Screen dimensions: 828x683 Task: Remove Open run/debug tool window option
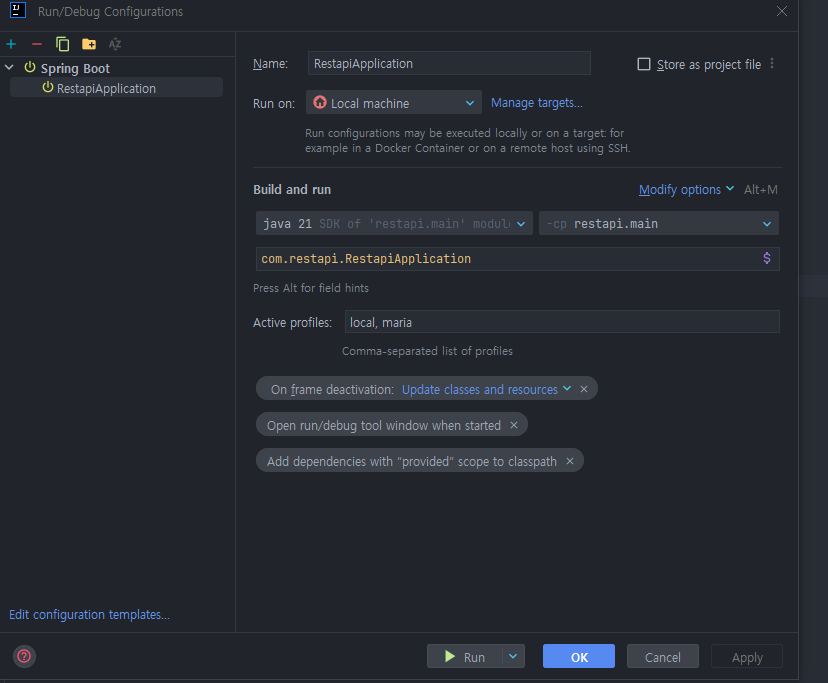coord(514,425)
